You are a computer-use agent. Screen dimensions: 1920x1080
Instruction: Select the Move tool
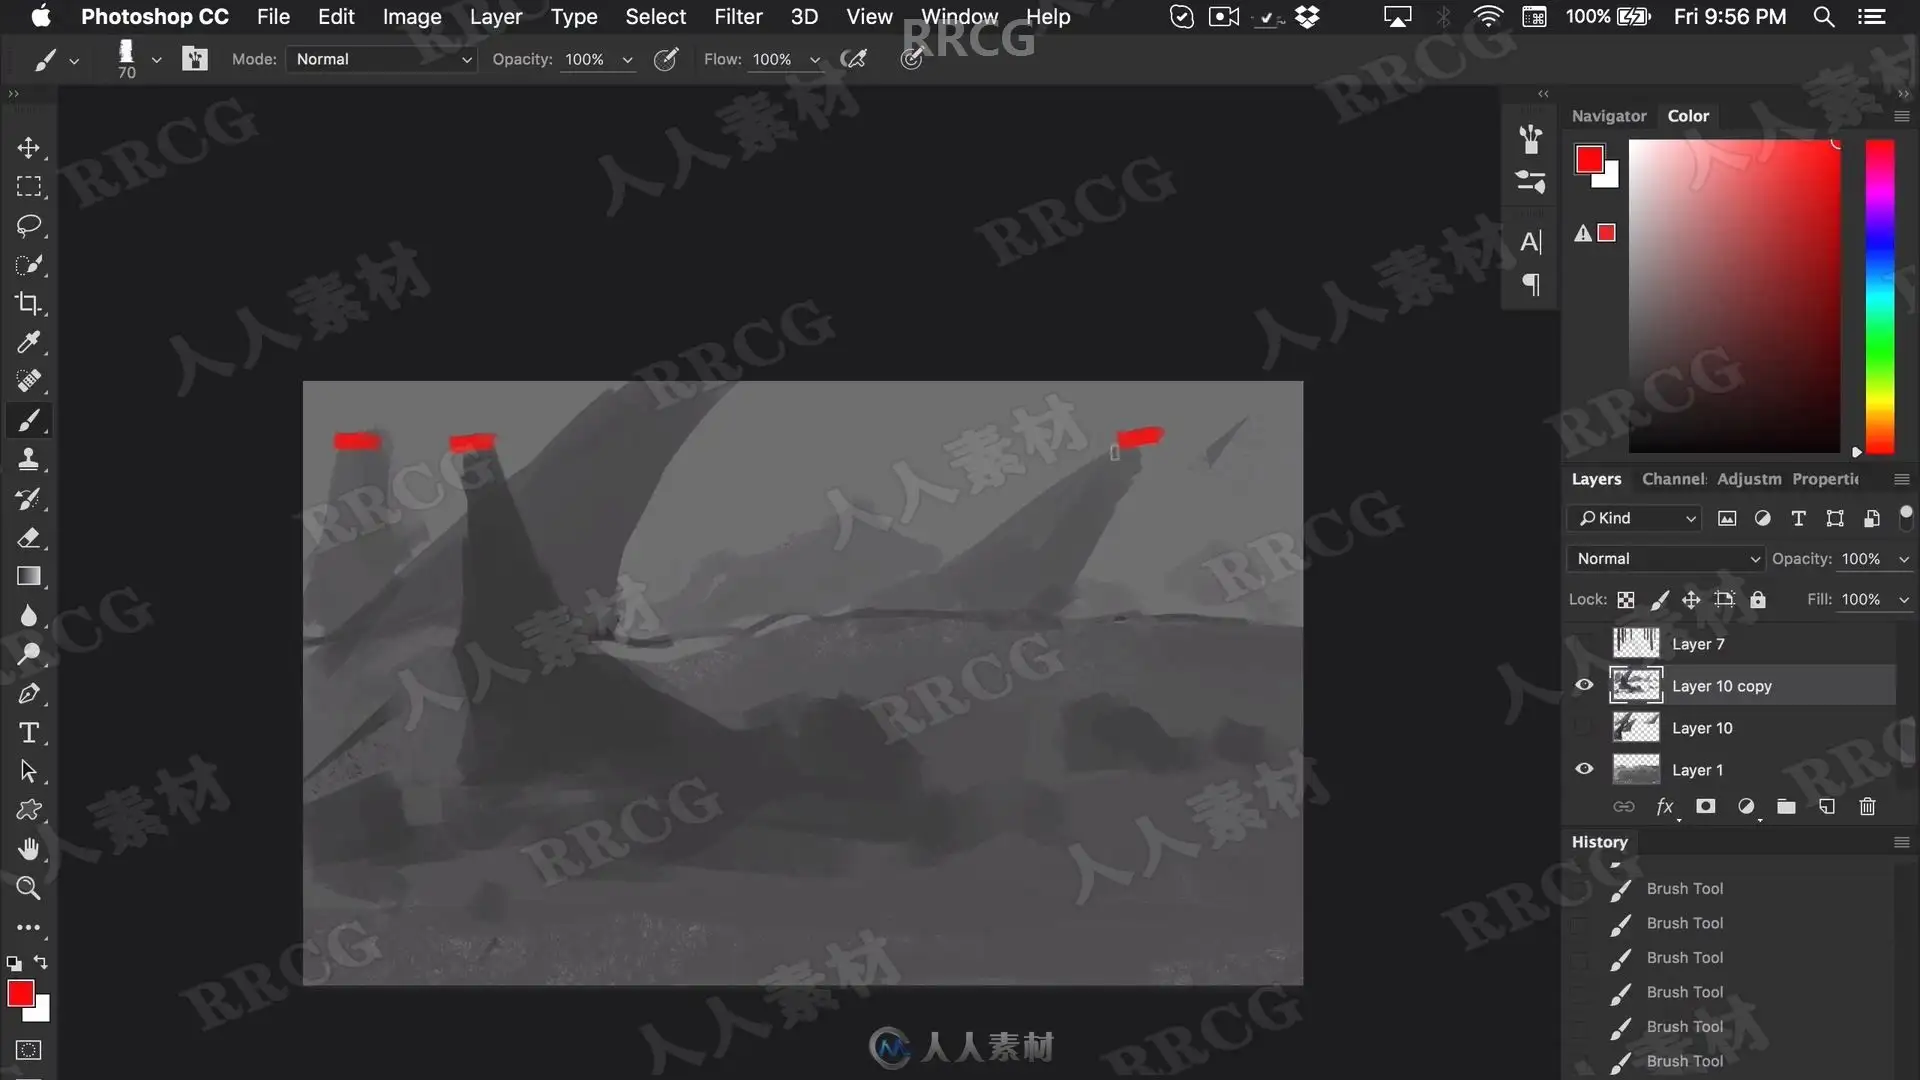[28, 148]
